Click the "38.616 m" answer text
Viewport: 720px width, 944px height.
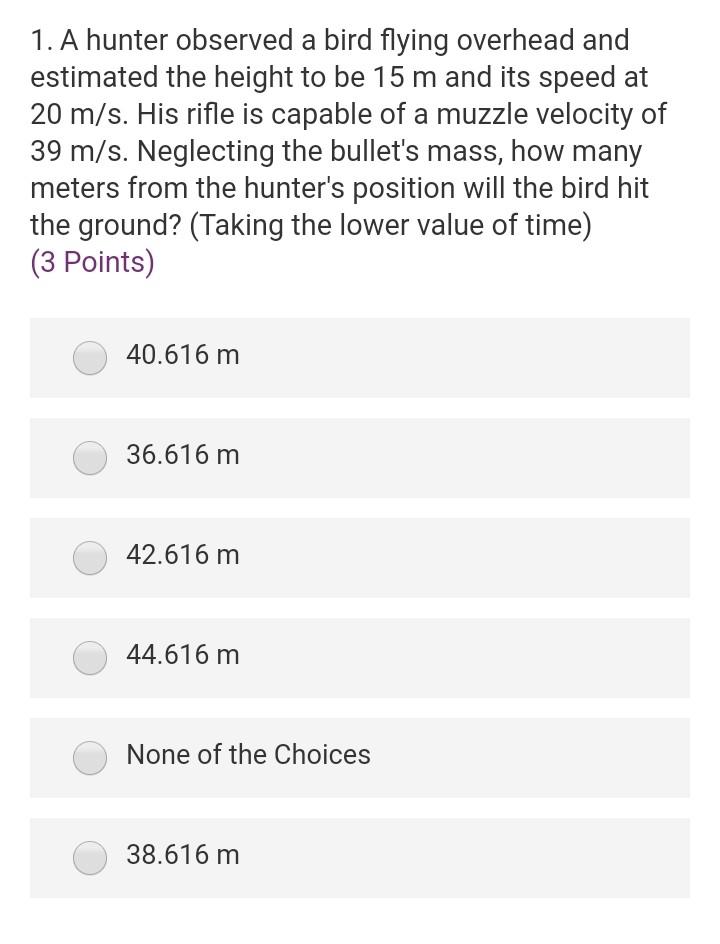(x=183, y=854)
